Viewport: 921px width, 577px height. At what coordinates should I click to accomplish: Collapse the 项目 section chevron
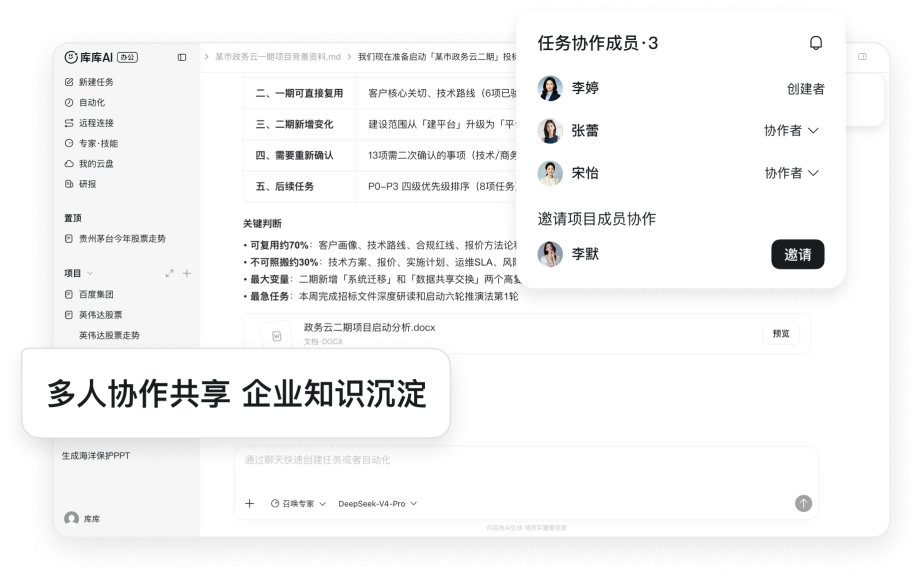click(90, 273)
